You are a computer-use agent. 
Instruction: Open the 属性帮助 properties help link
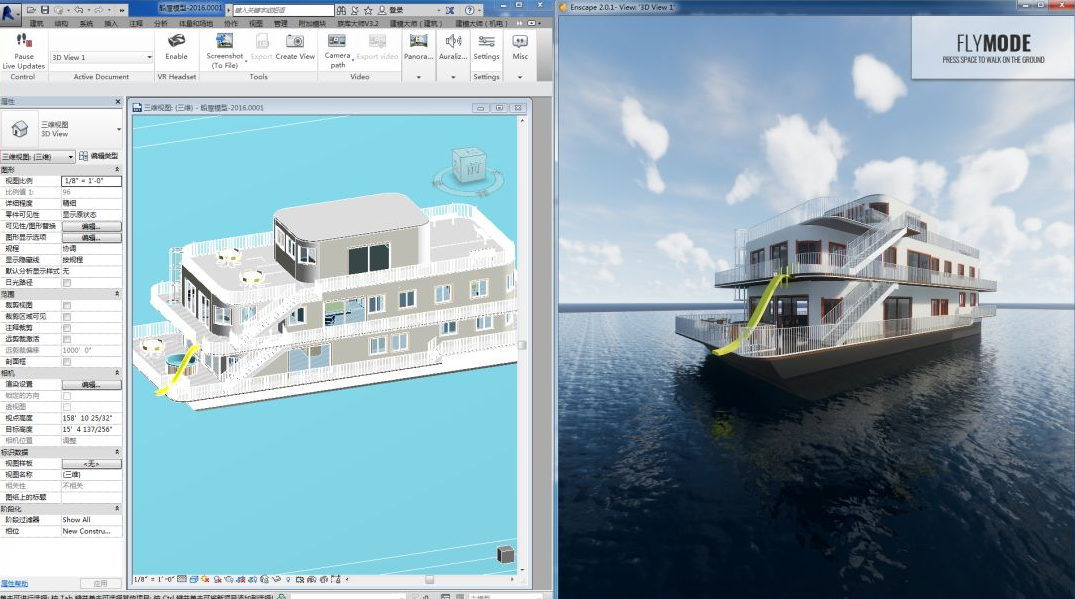click(x=14, y=584)
